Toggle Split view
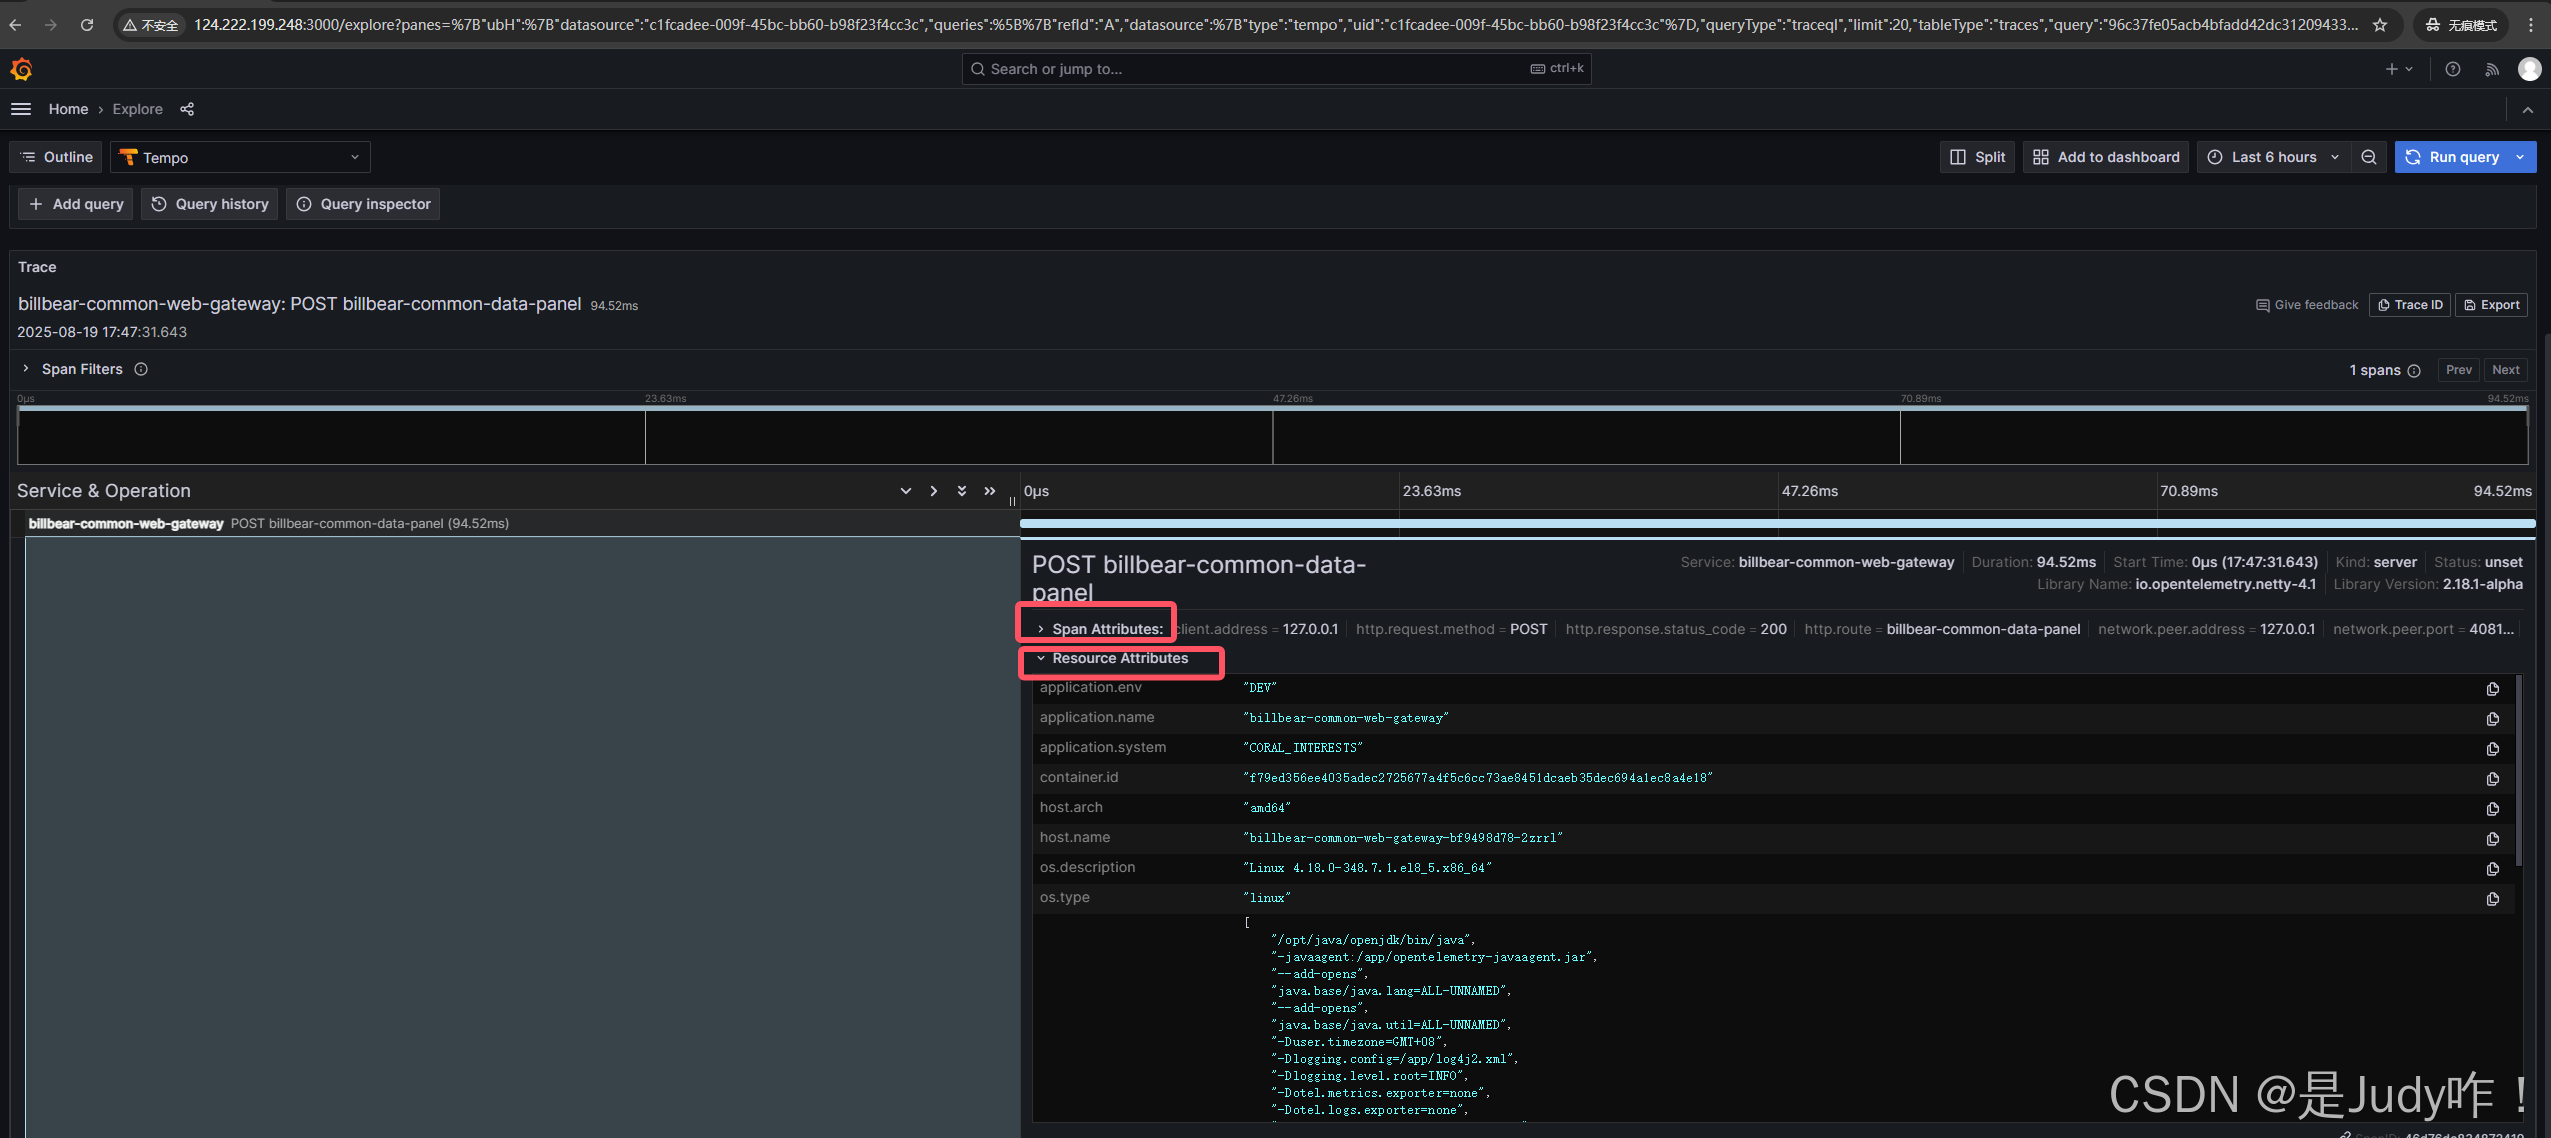2551x1138 pixels. [1977, 157]
